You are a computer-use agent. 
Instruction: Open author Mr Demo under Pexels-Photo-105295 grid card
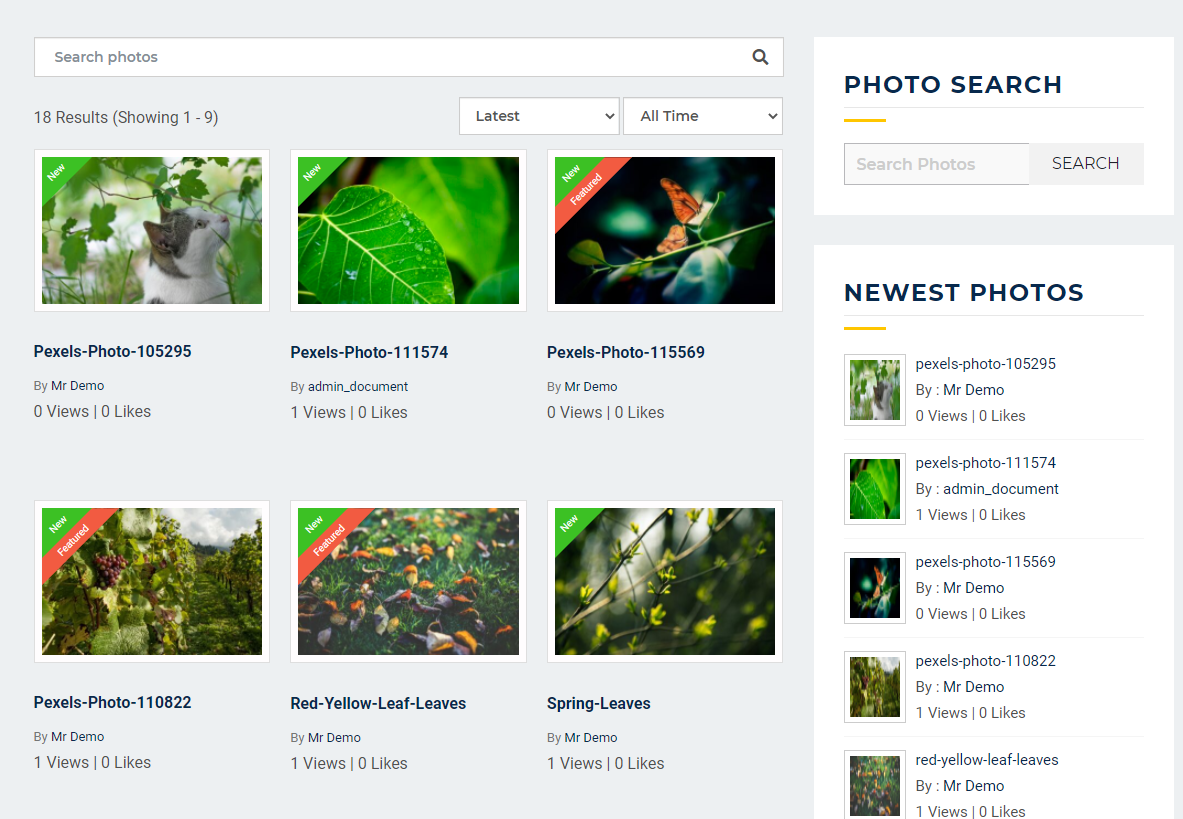(x=78, y=385)
